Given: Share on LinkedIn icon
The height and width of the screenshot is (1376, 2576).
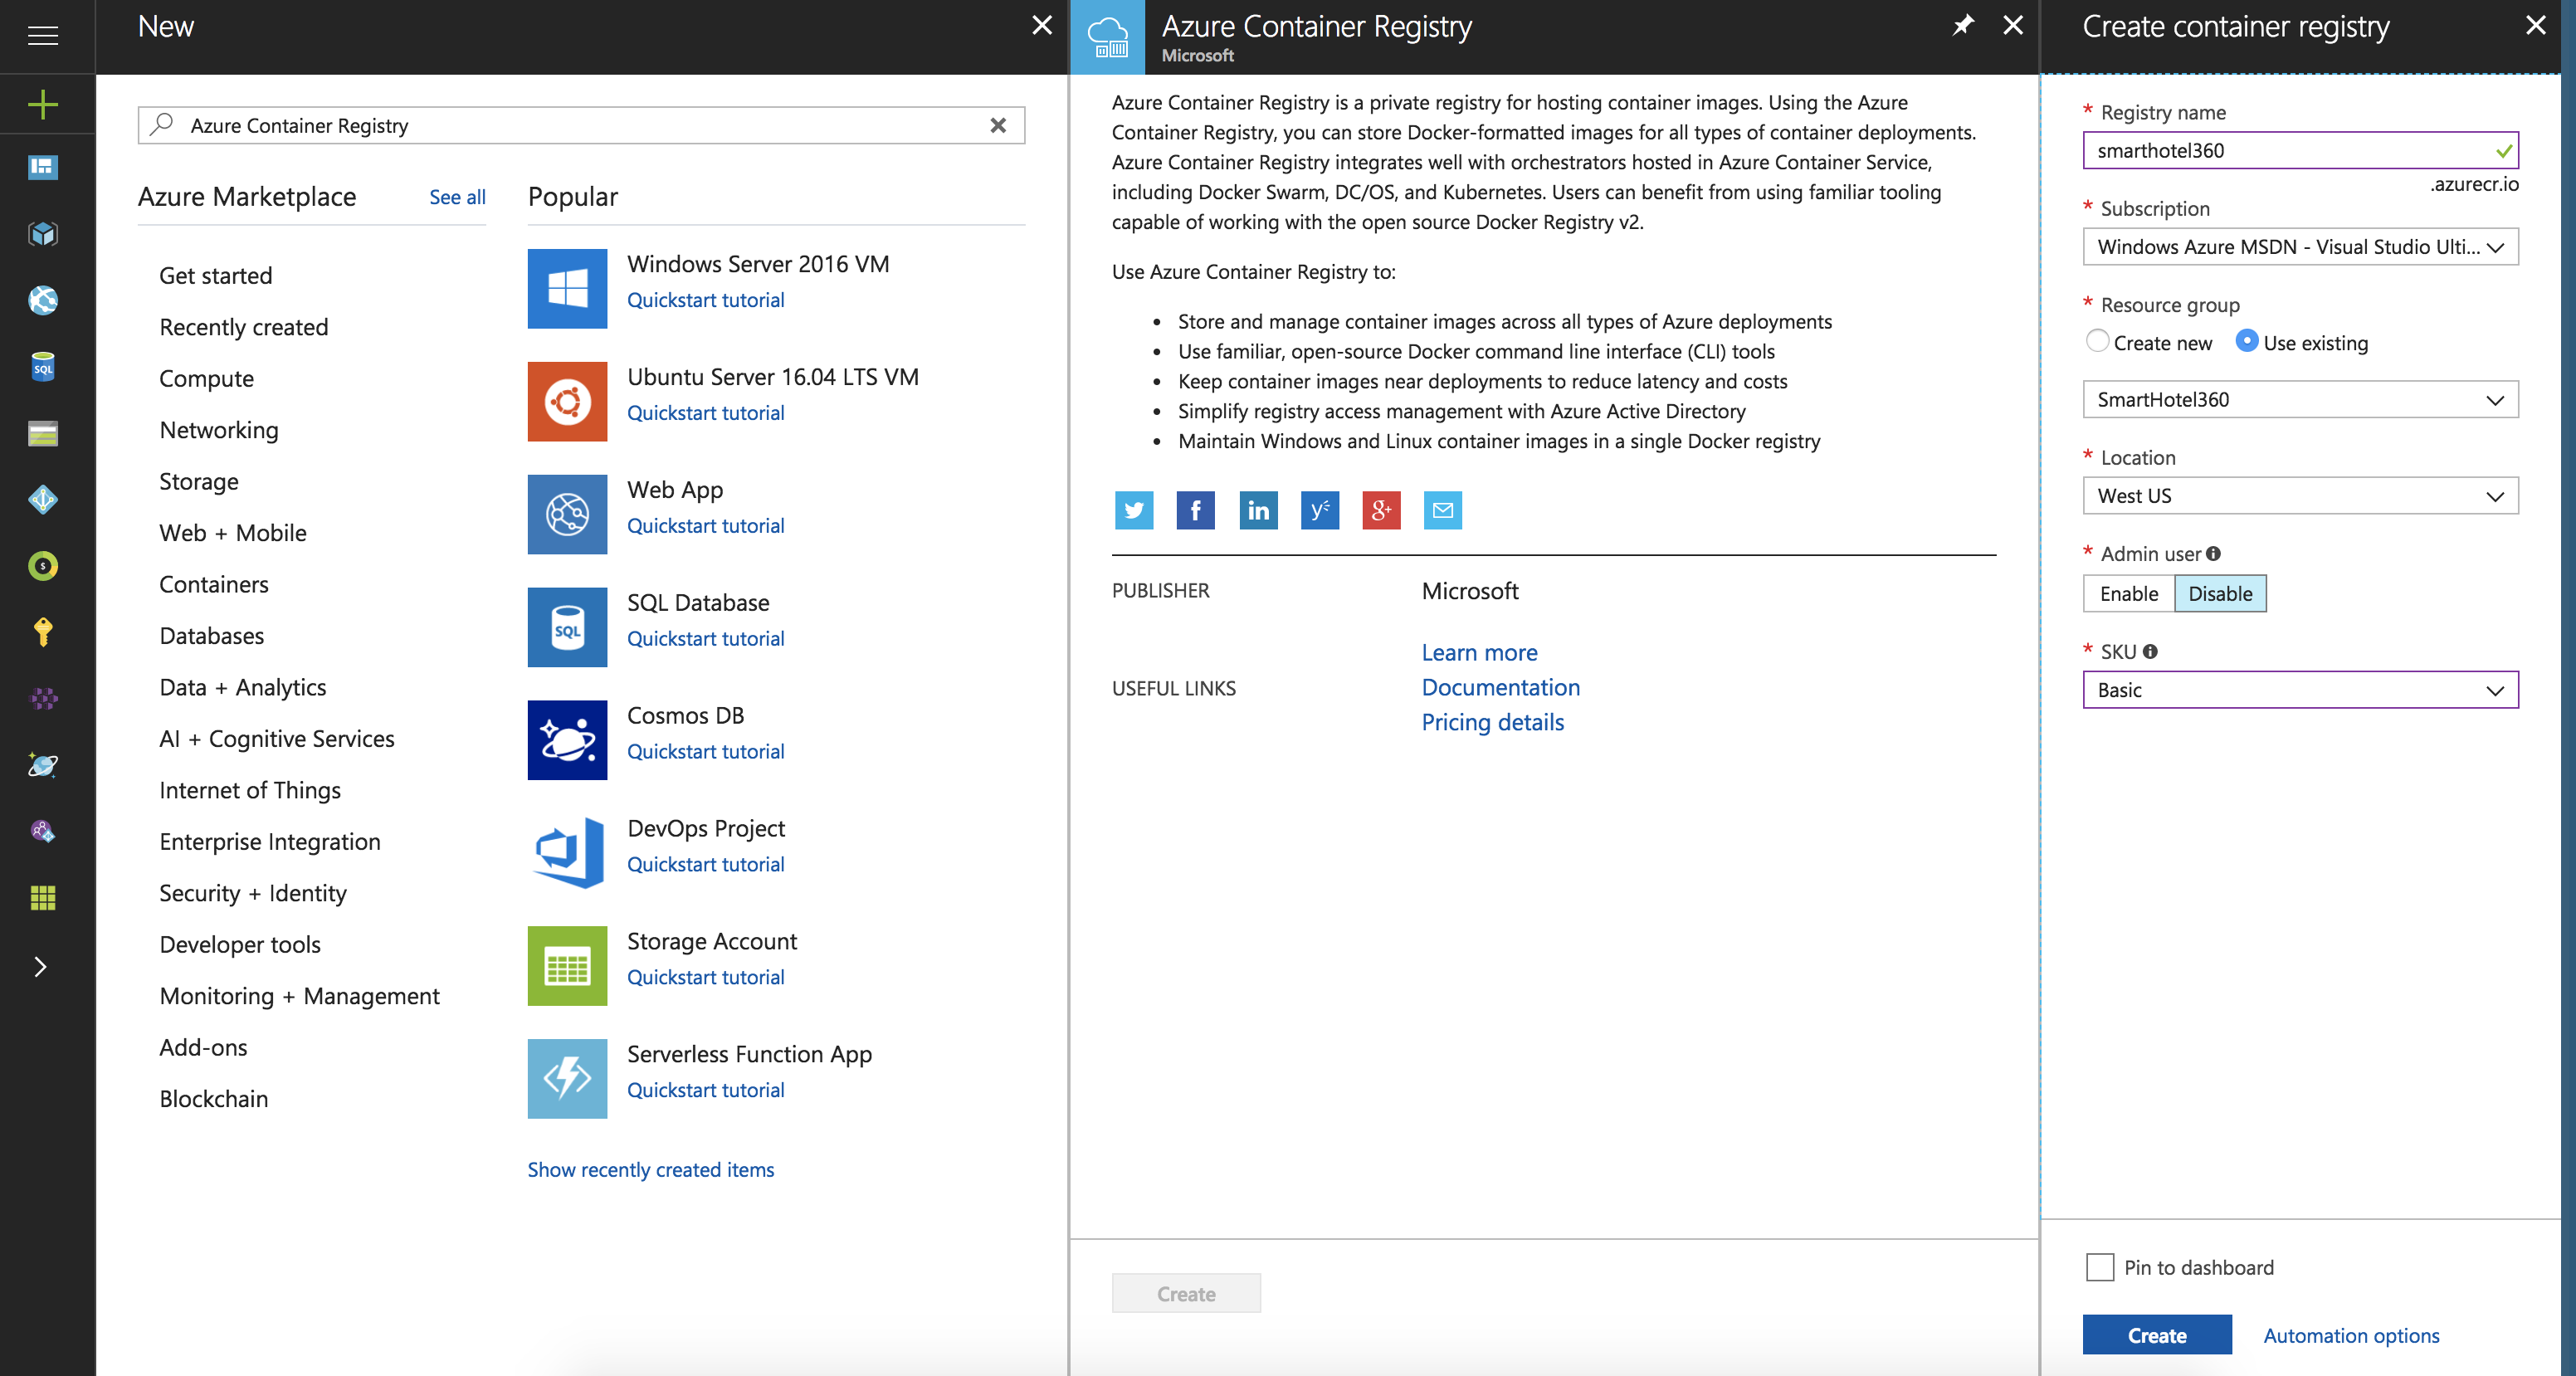Looking at the screenshot, I should [1257, 510].
